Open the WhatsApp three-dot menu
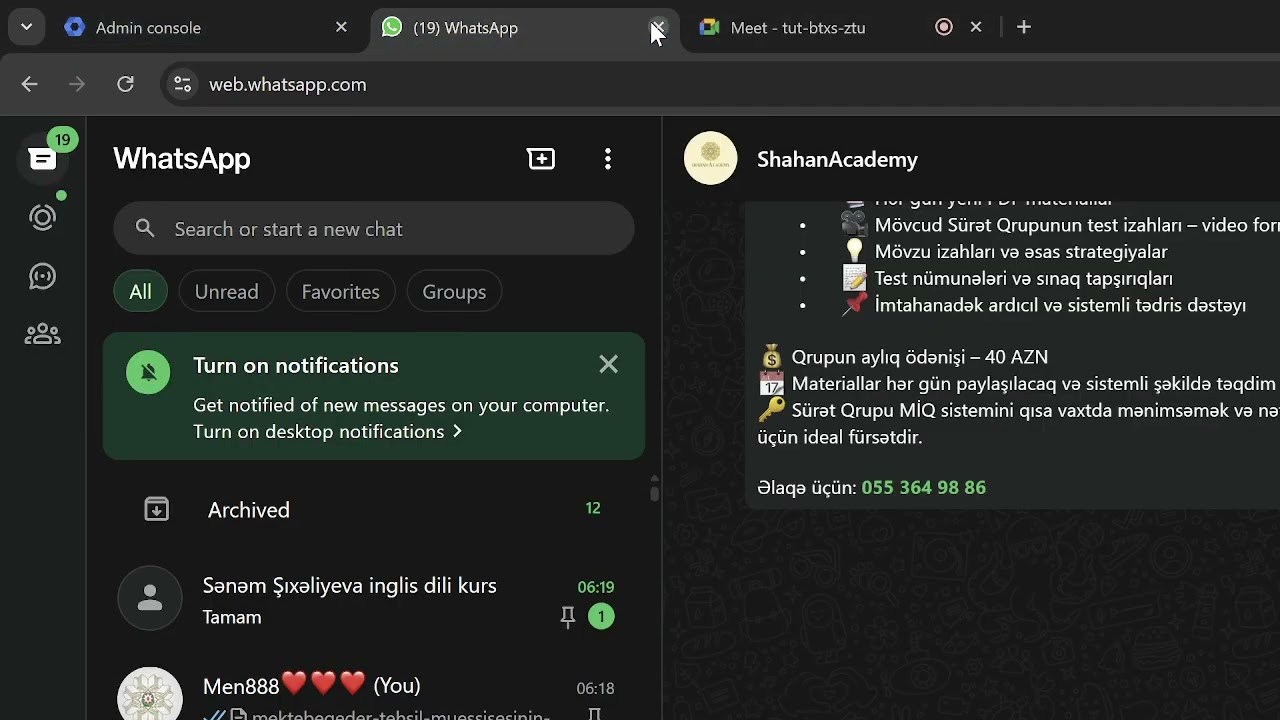 [x=608, y=159]
